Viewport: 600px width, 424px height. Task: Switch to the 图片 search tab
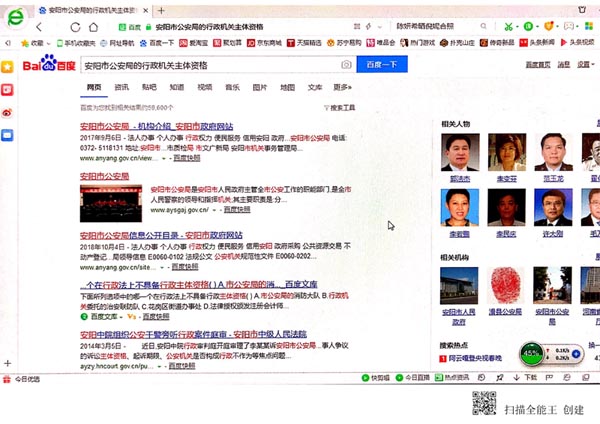pos(260,87)
